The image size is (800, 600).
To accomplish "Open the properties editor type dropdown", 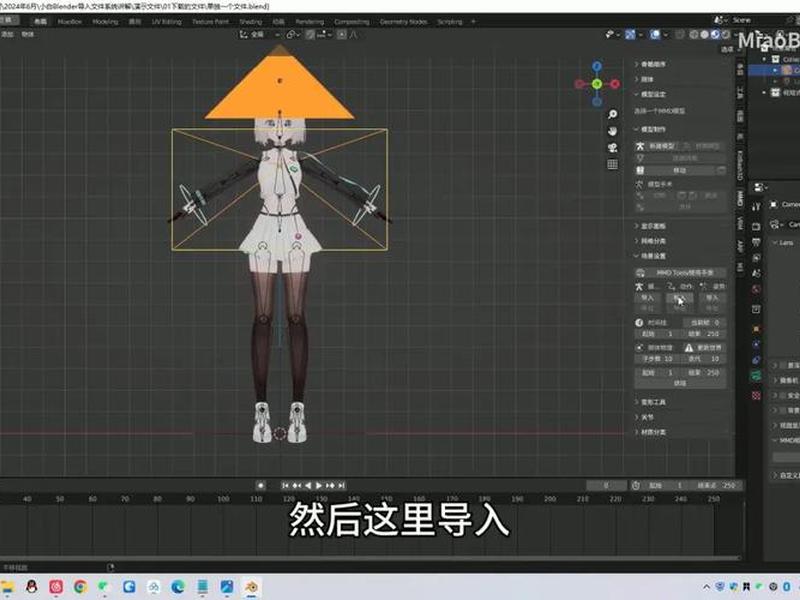I will (761, 187).
